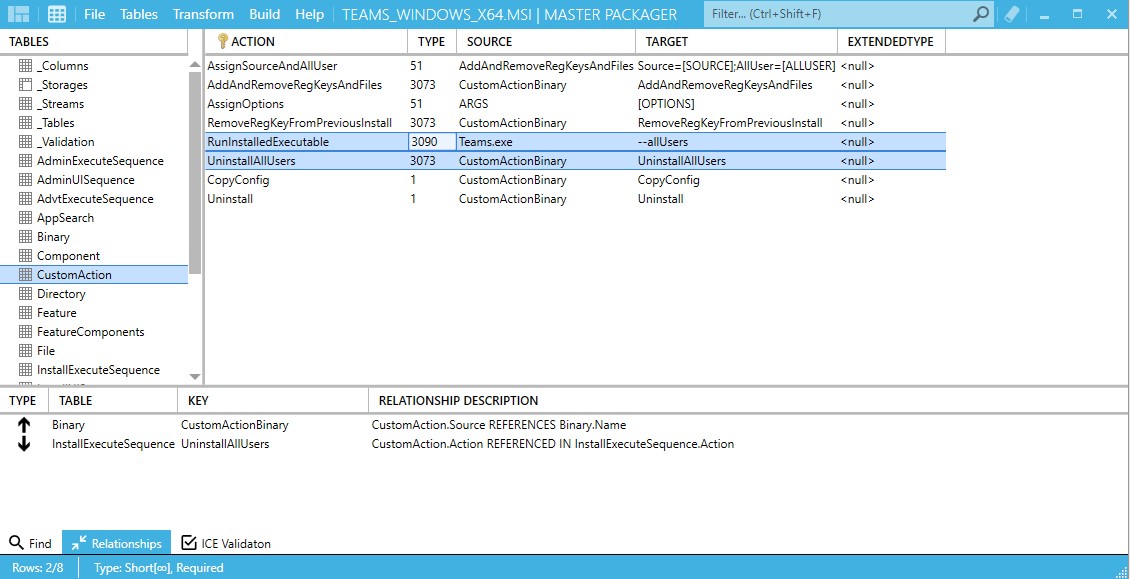The width and height of the screenshot is (1130, 579).
Task: Click CustomActionBinary key in relationships
Action: tap(235, 425)
